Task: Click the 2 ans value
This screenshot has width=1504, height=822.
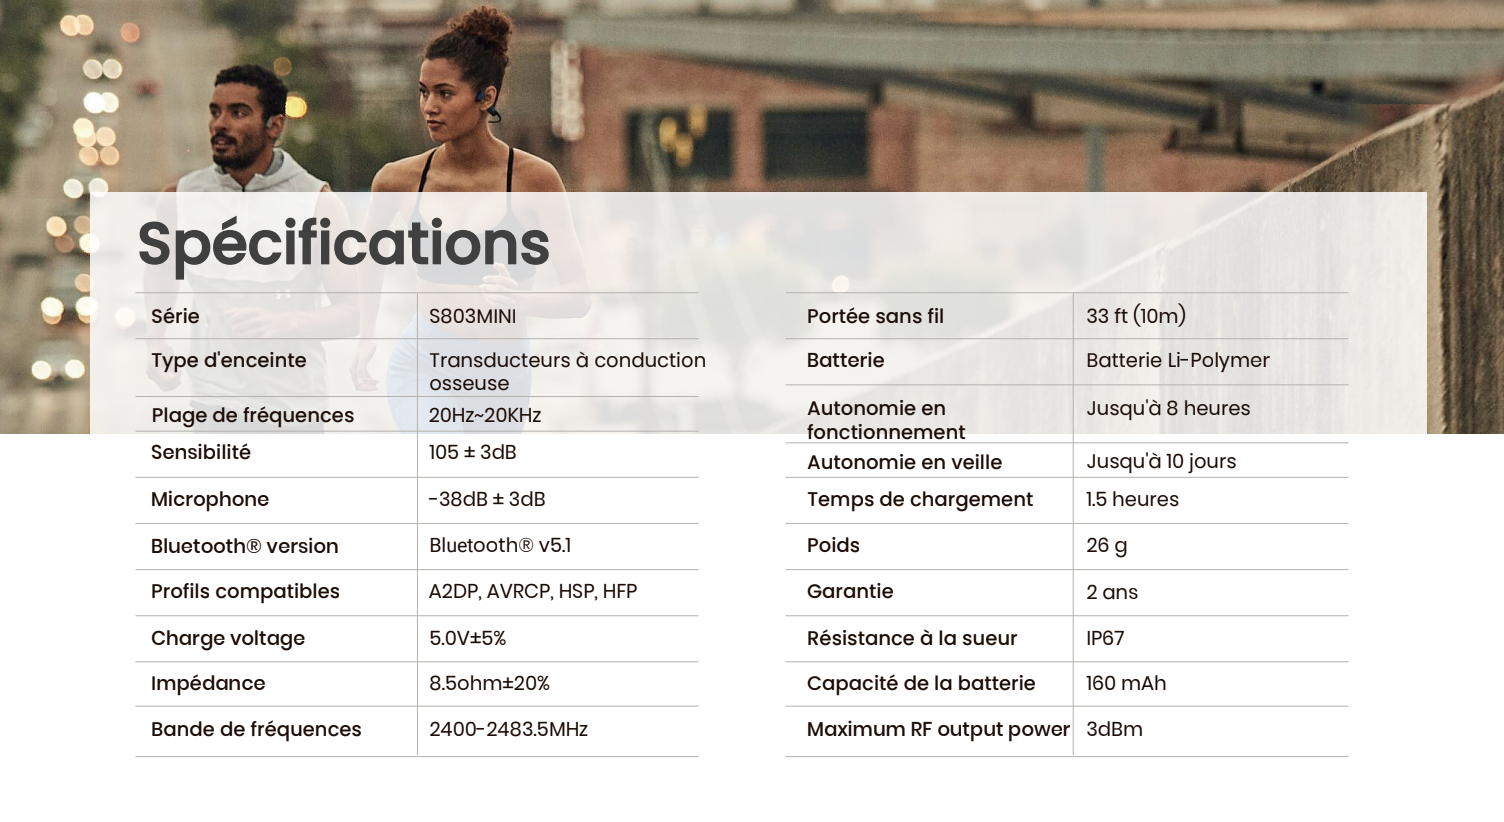Action: click(x=1112, y=592)
